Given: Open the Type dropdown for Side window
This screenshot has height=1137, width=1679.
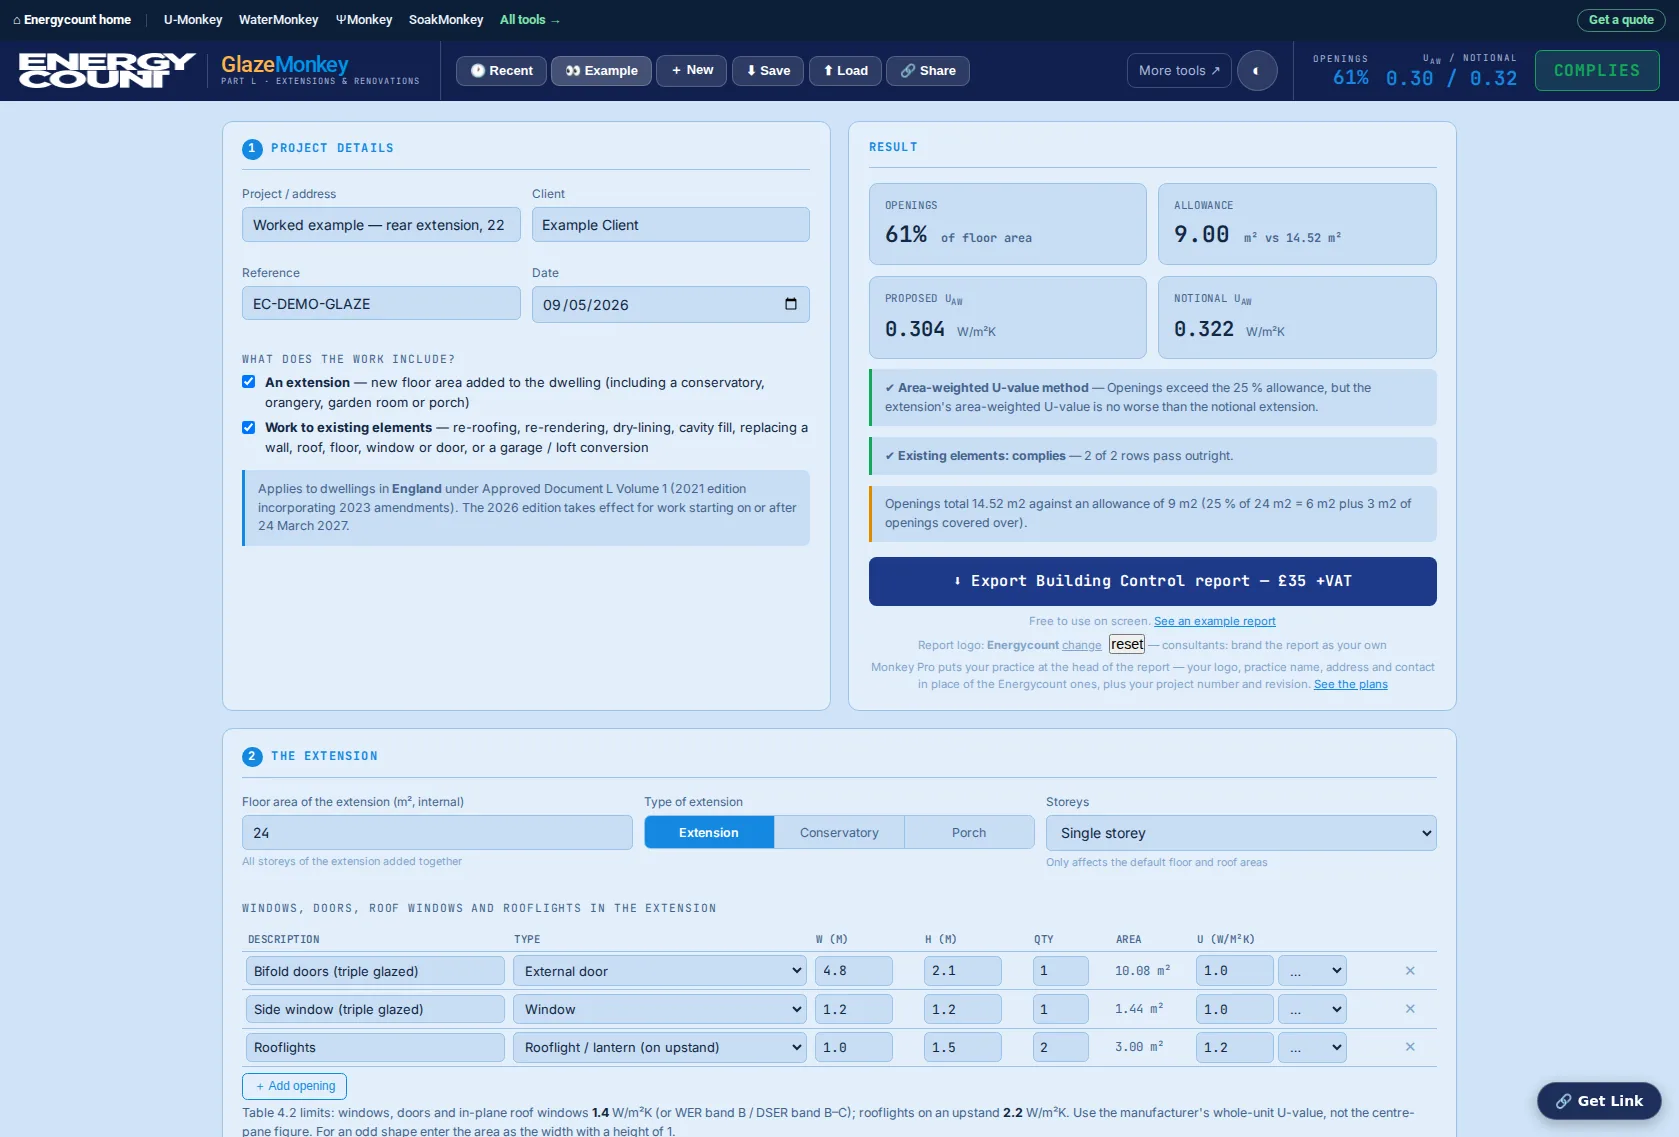Looking at the screenshot, I should click(x=660, y=1009).
